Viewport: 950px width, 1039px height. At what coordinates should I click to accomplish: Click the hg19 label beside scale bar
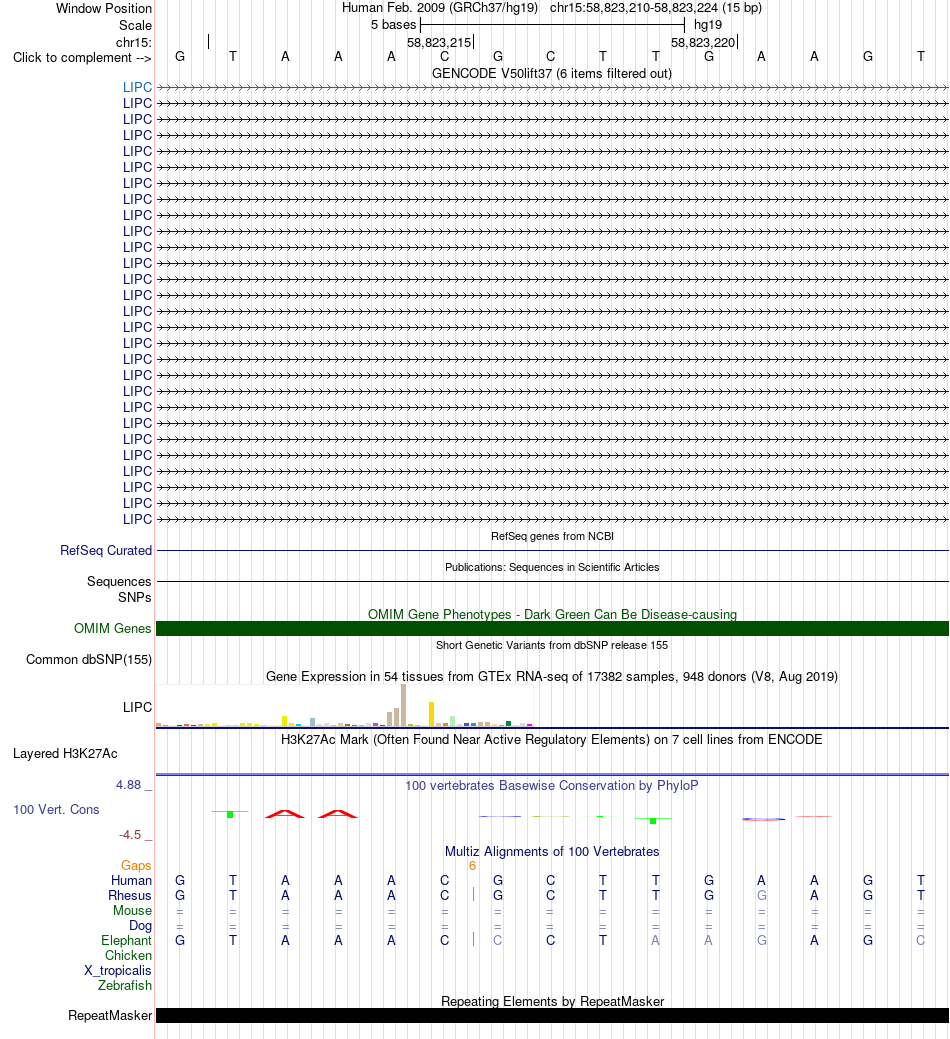point(708,25)
